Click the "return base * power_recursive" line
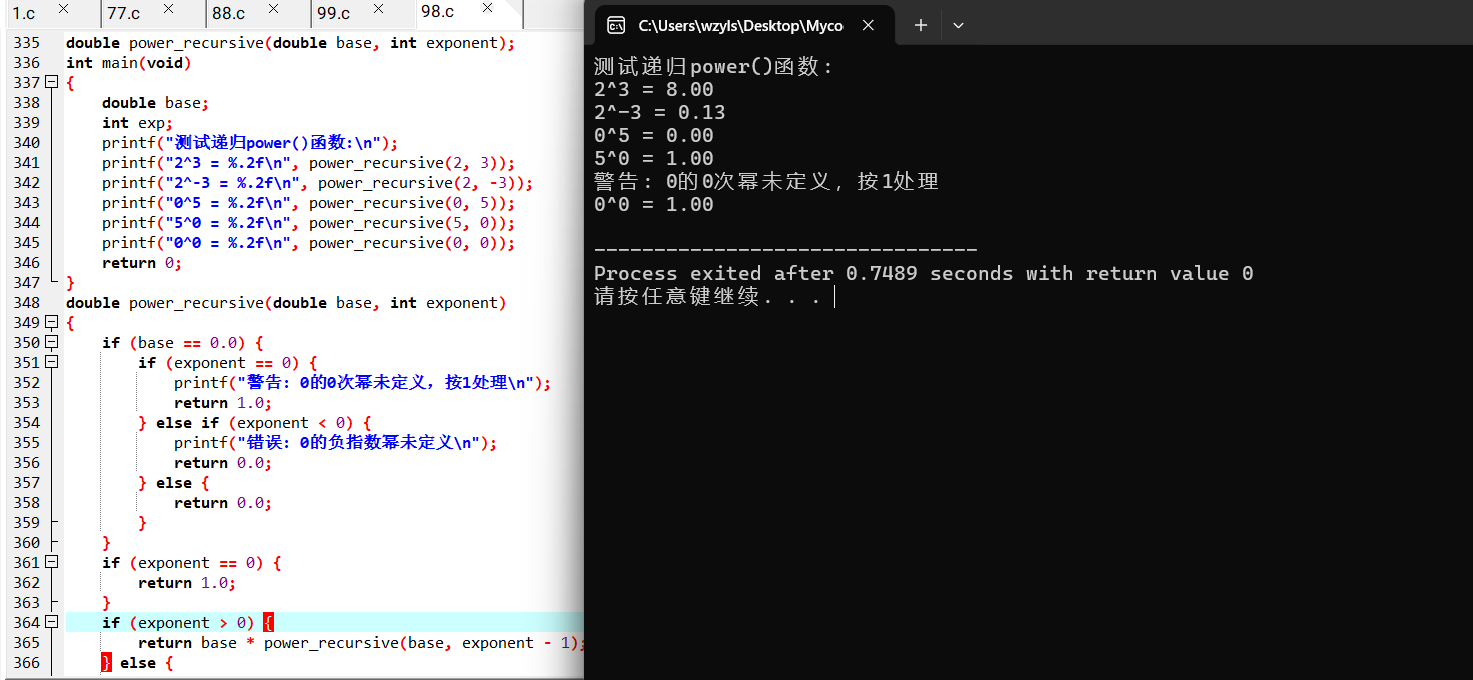Viewport: 1473px width, 680px height. (x=361, y=643)
